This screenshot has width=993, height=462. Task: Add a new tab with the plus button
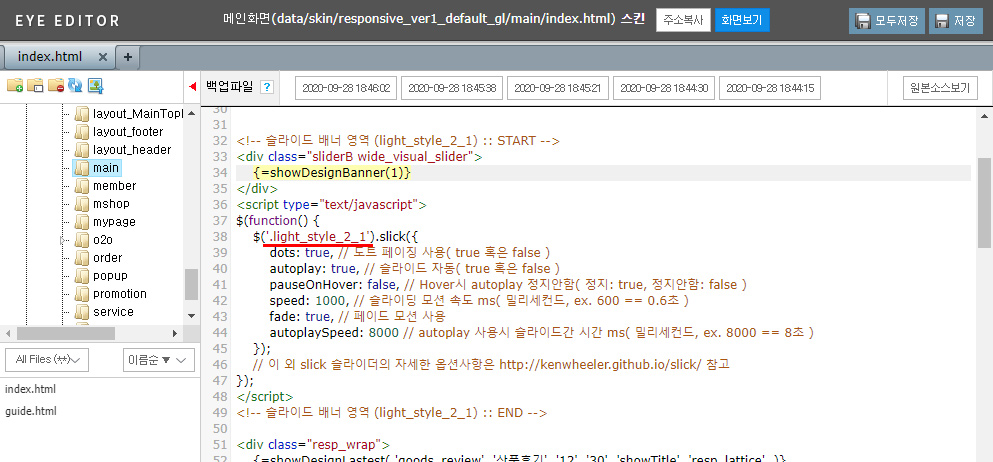click(x=128, y=57)
